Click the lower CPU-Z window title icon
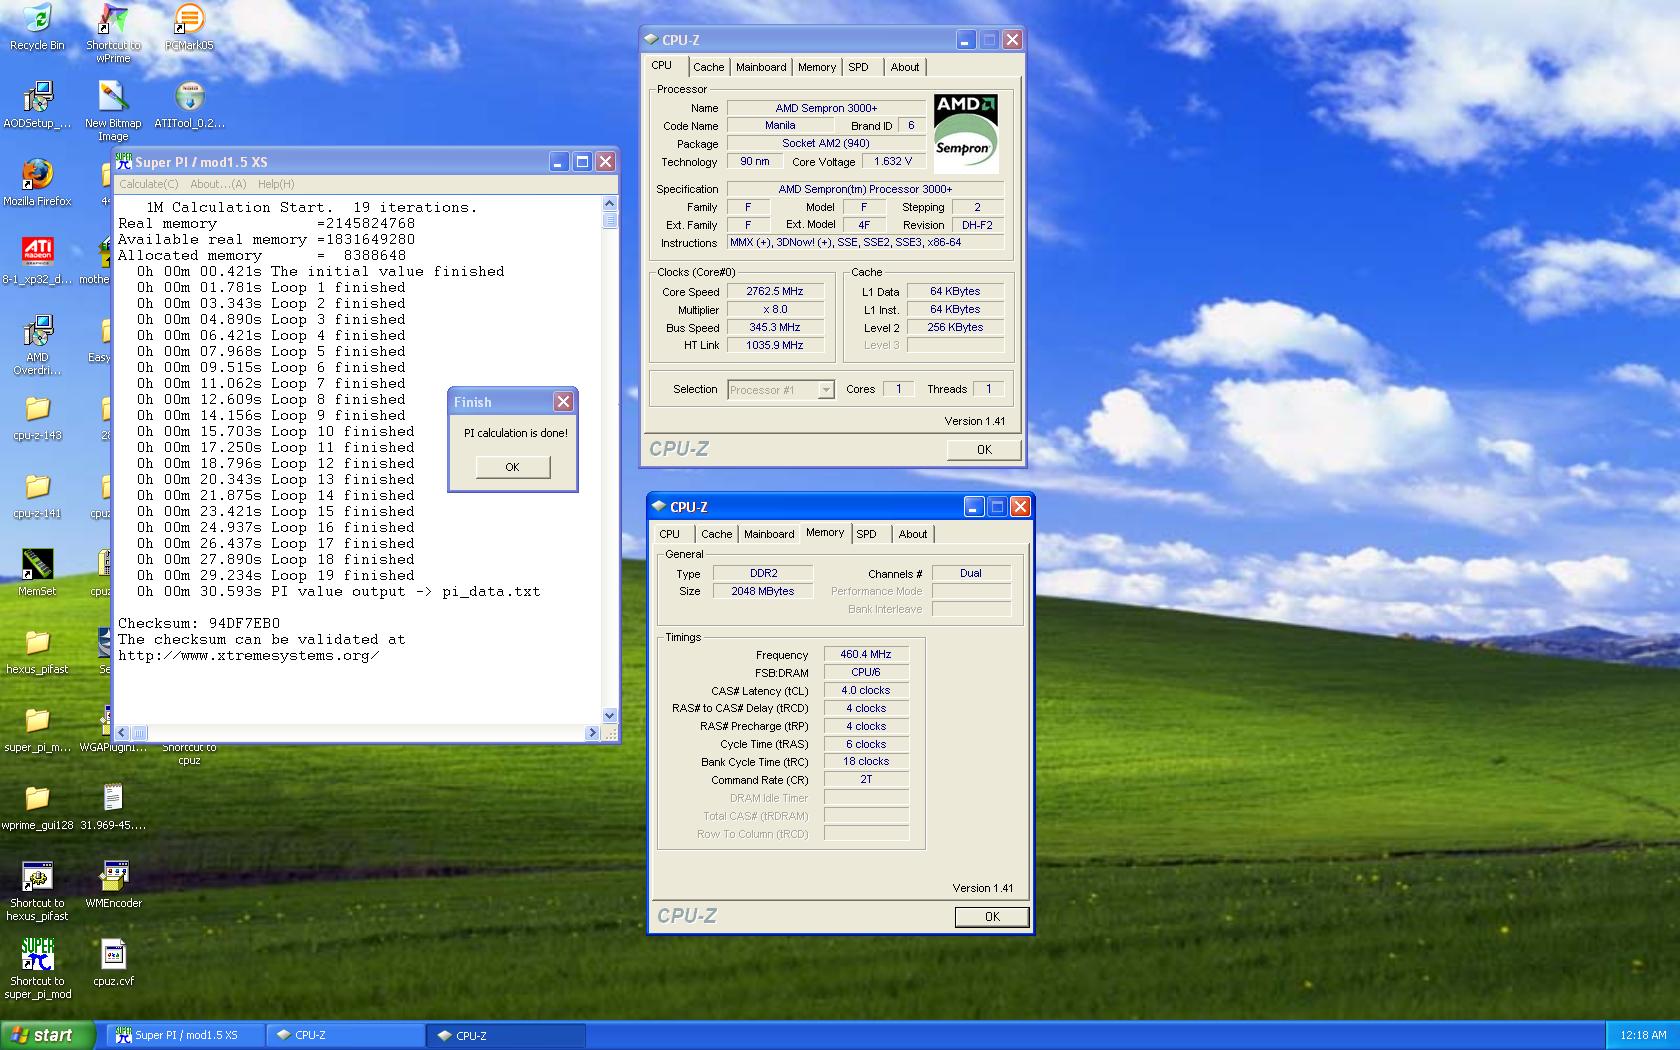 pyautogui.click(x=659, y=507)
